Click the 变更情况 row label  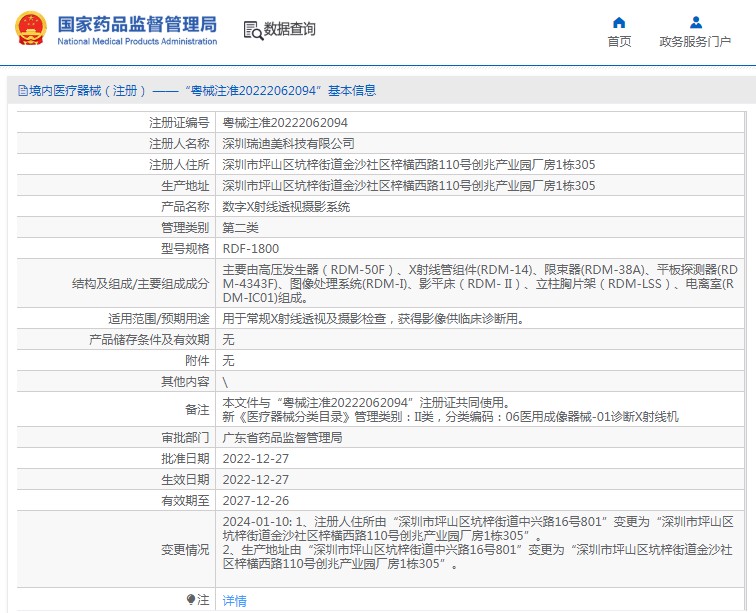[185, 550]
